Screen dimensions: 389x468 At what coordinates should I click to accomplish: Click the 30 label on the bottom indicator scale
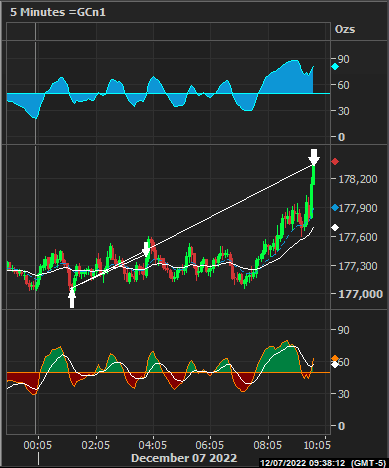coord(344,394)
